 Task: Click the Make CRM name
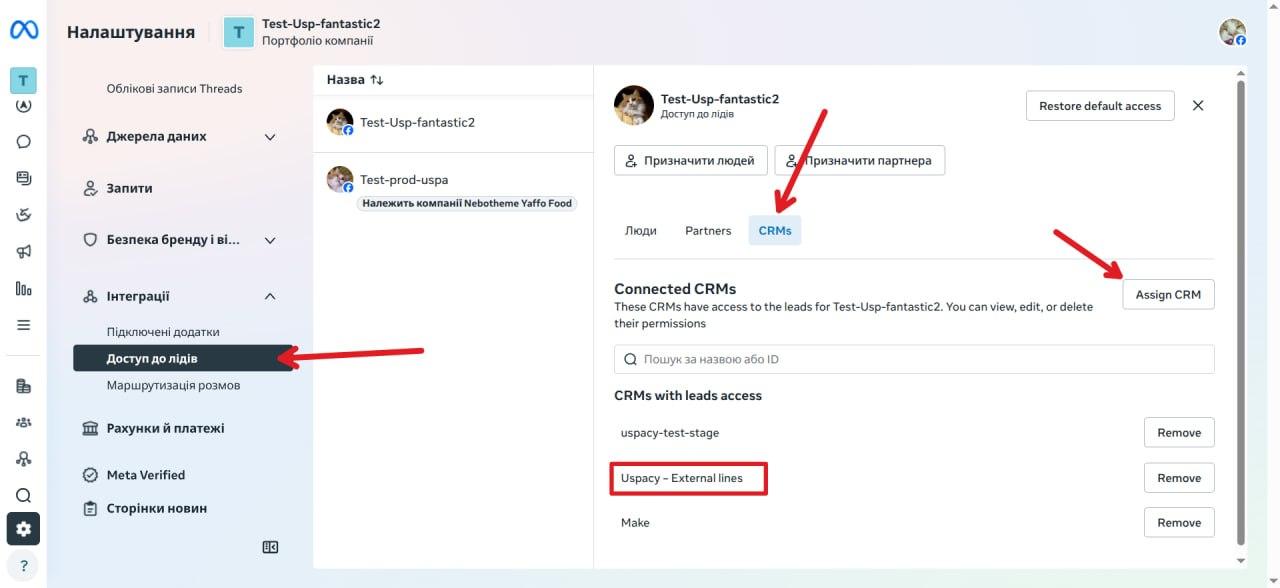635,523
